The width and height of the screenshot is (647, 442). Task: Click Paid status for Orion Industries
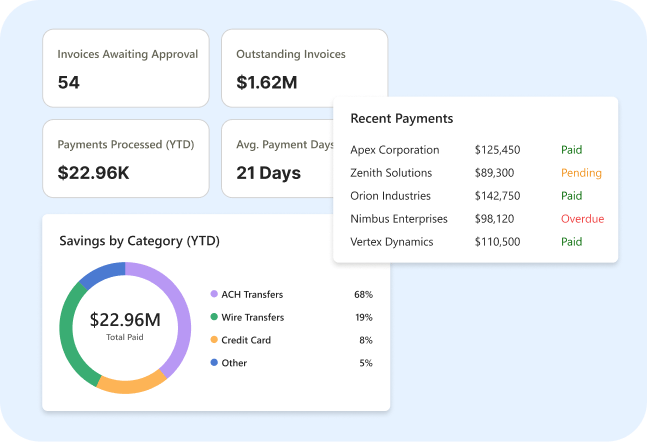571,196
